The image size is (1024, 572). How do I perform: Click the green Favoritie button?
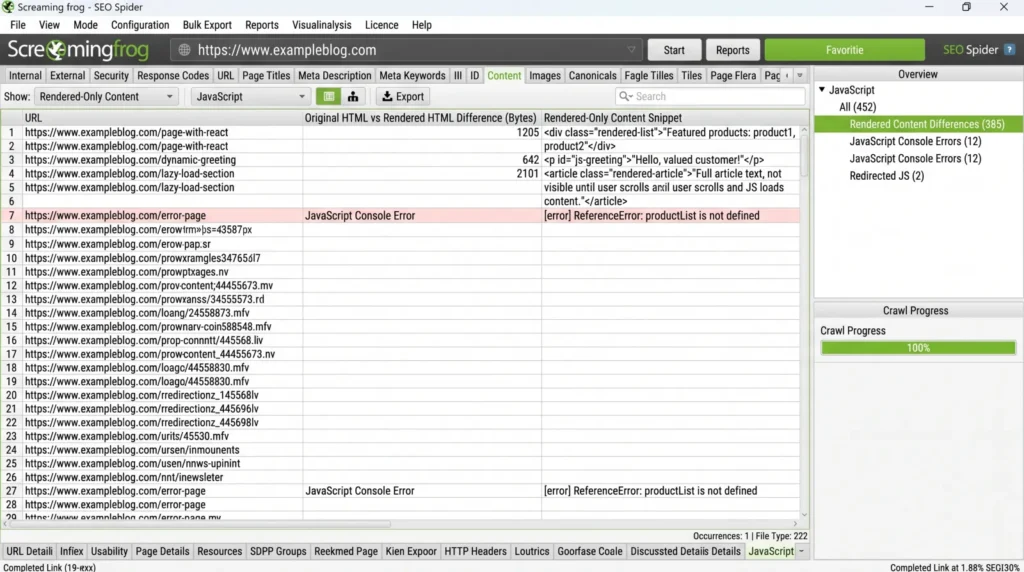[x=844, y=50]
